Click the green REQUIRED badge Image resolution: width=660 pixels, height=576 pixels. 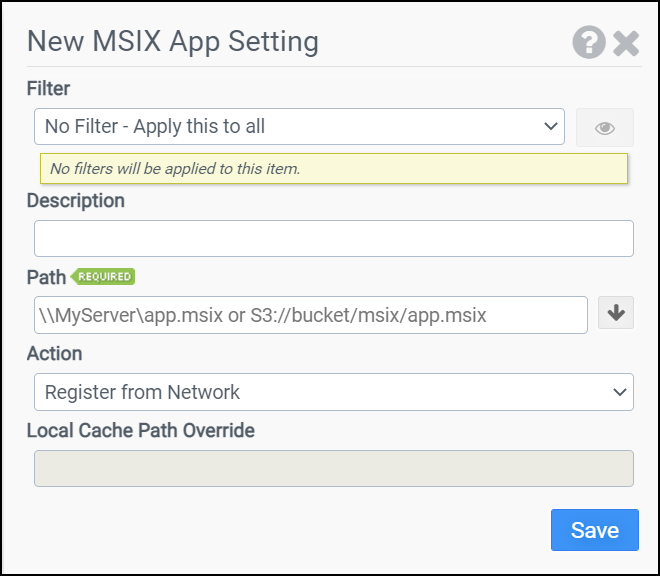(x=105, y=277)
